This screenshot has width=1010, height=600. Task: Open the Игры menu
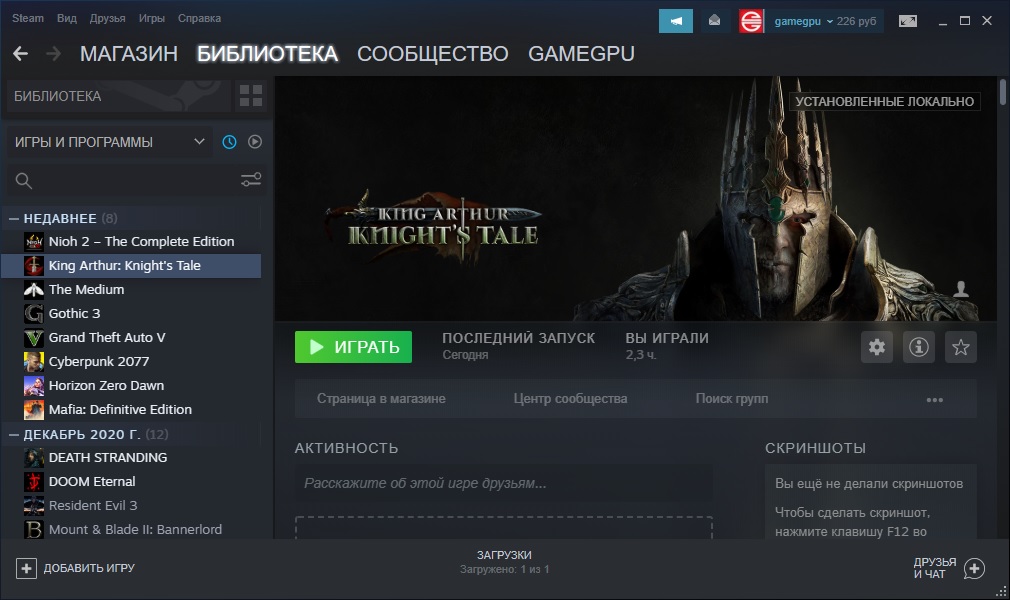(x=151, y=18)
